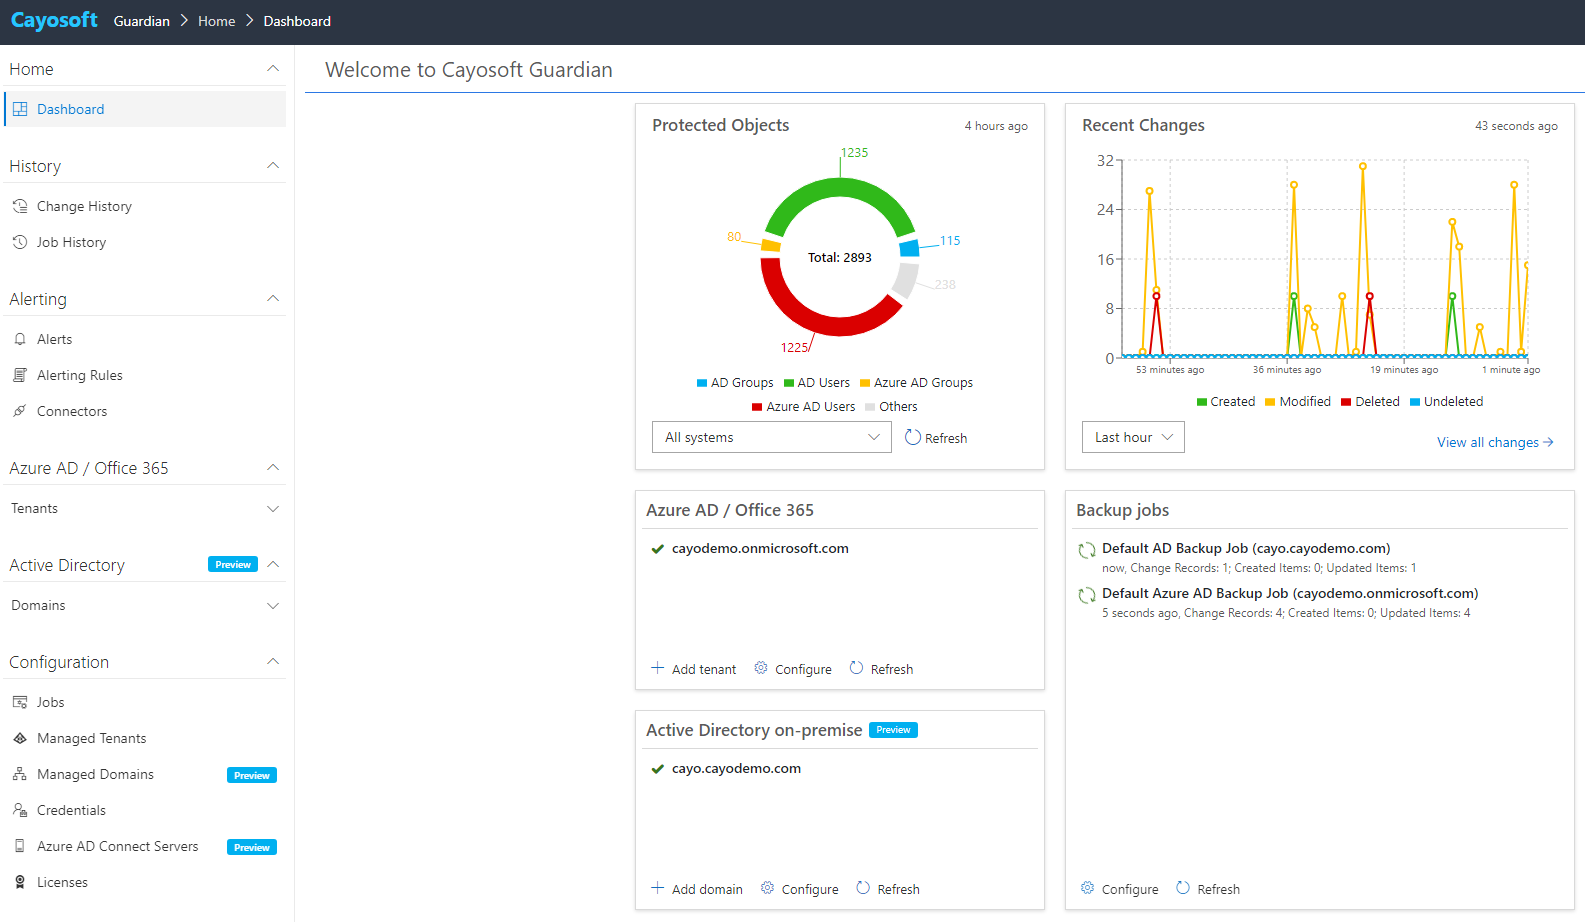
Task: Open Default AD Backup Job (cayo.cayodemo.com)
Action: click(1246, 548)
